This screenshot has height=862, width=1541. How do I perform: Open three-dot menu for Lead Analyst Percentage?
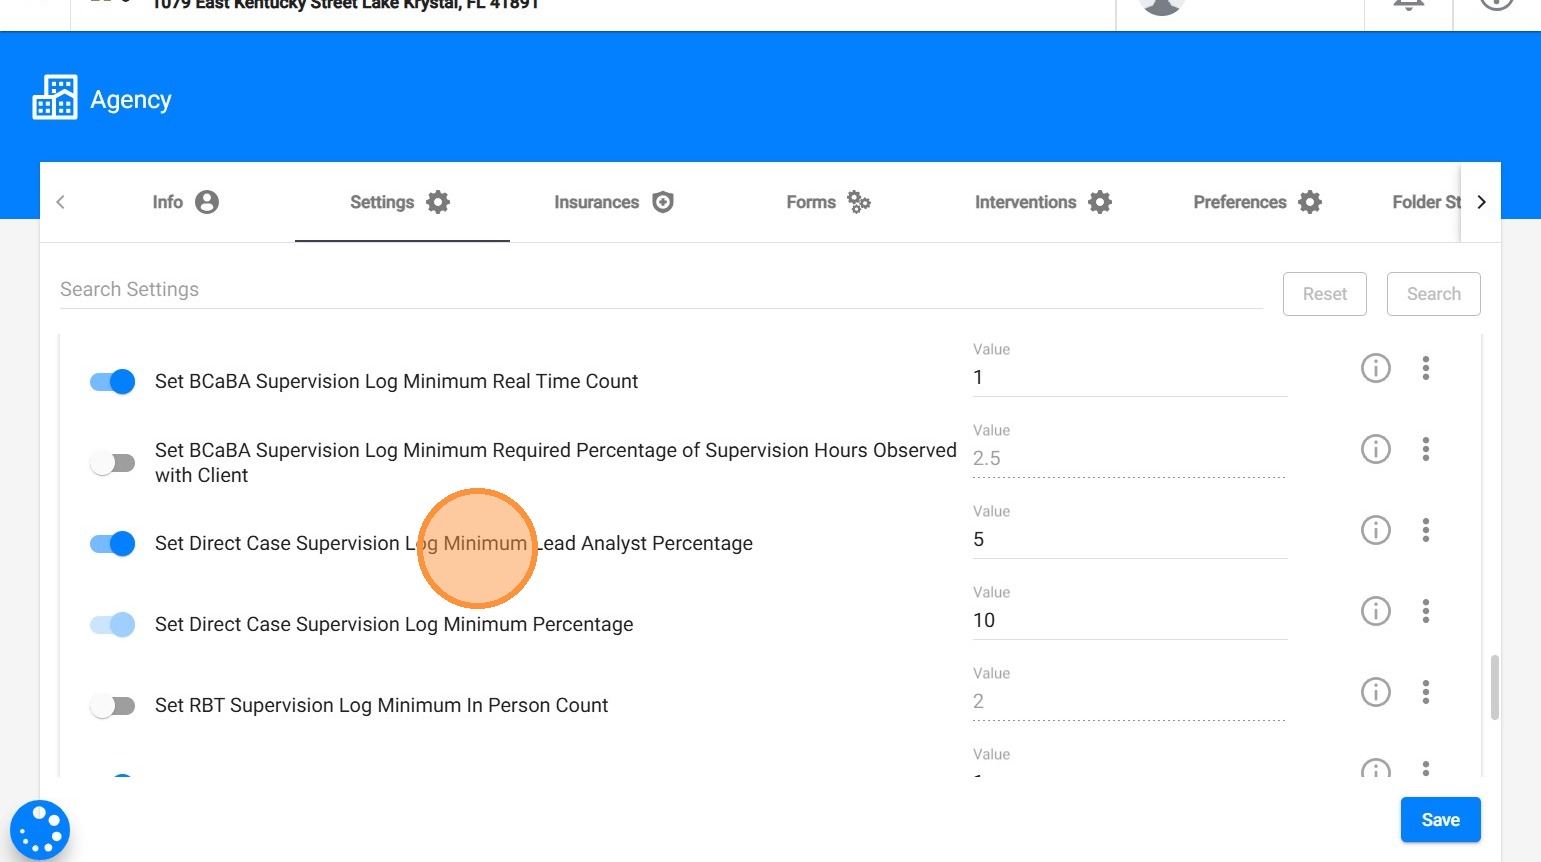[1425, 530]
